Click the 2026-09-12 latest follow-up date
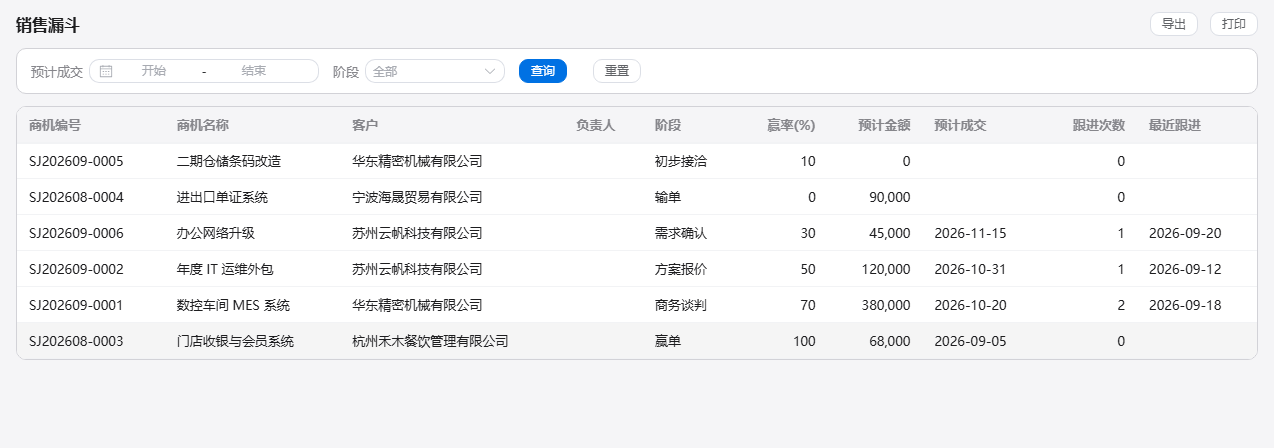This screenshot has height=448, width=1274. [x=1185, y=269]
